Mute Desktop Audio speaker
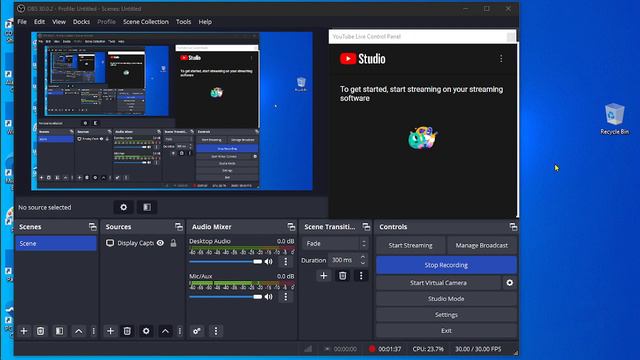This screenshot has width=640, height=360. [x=269, y=262]
